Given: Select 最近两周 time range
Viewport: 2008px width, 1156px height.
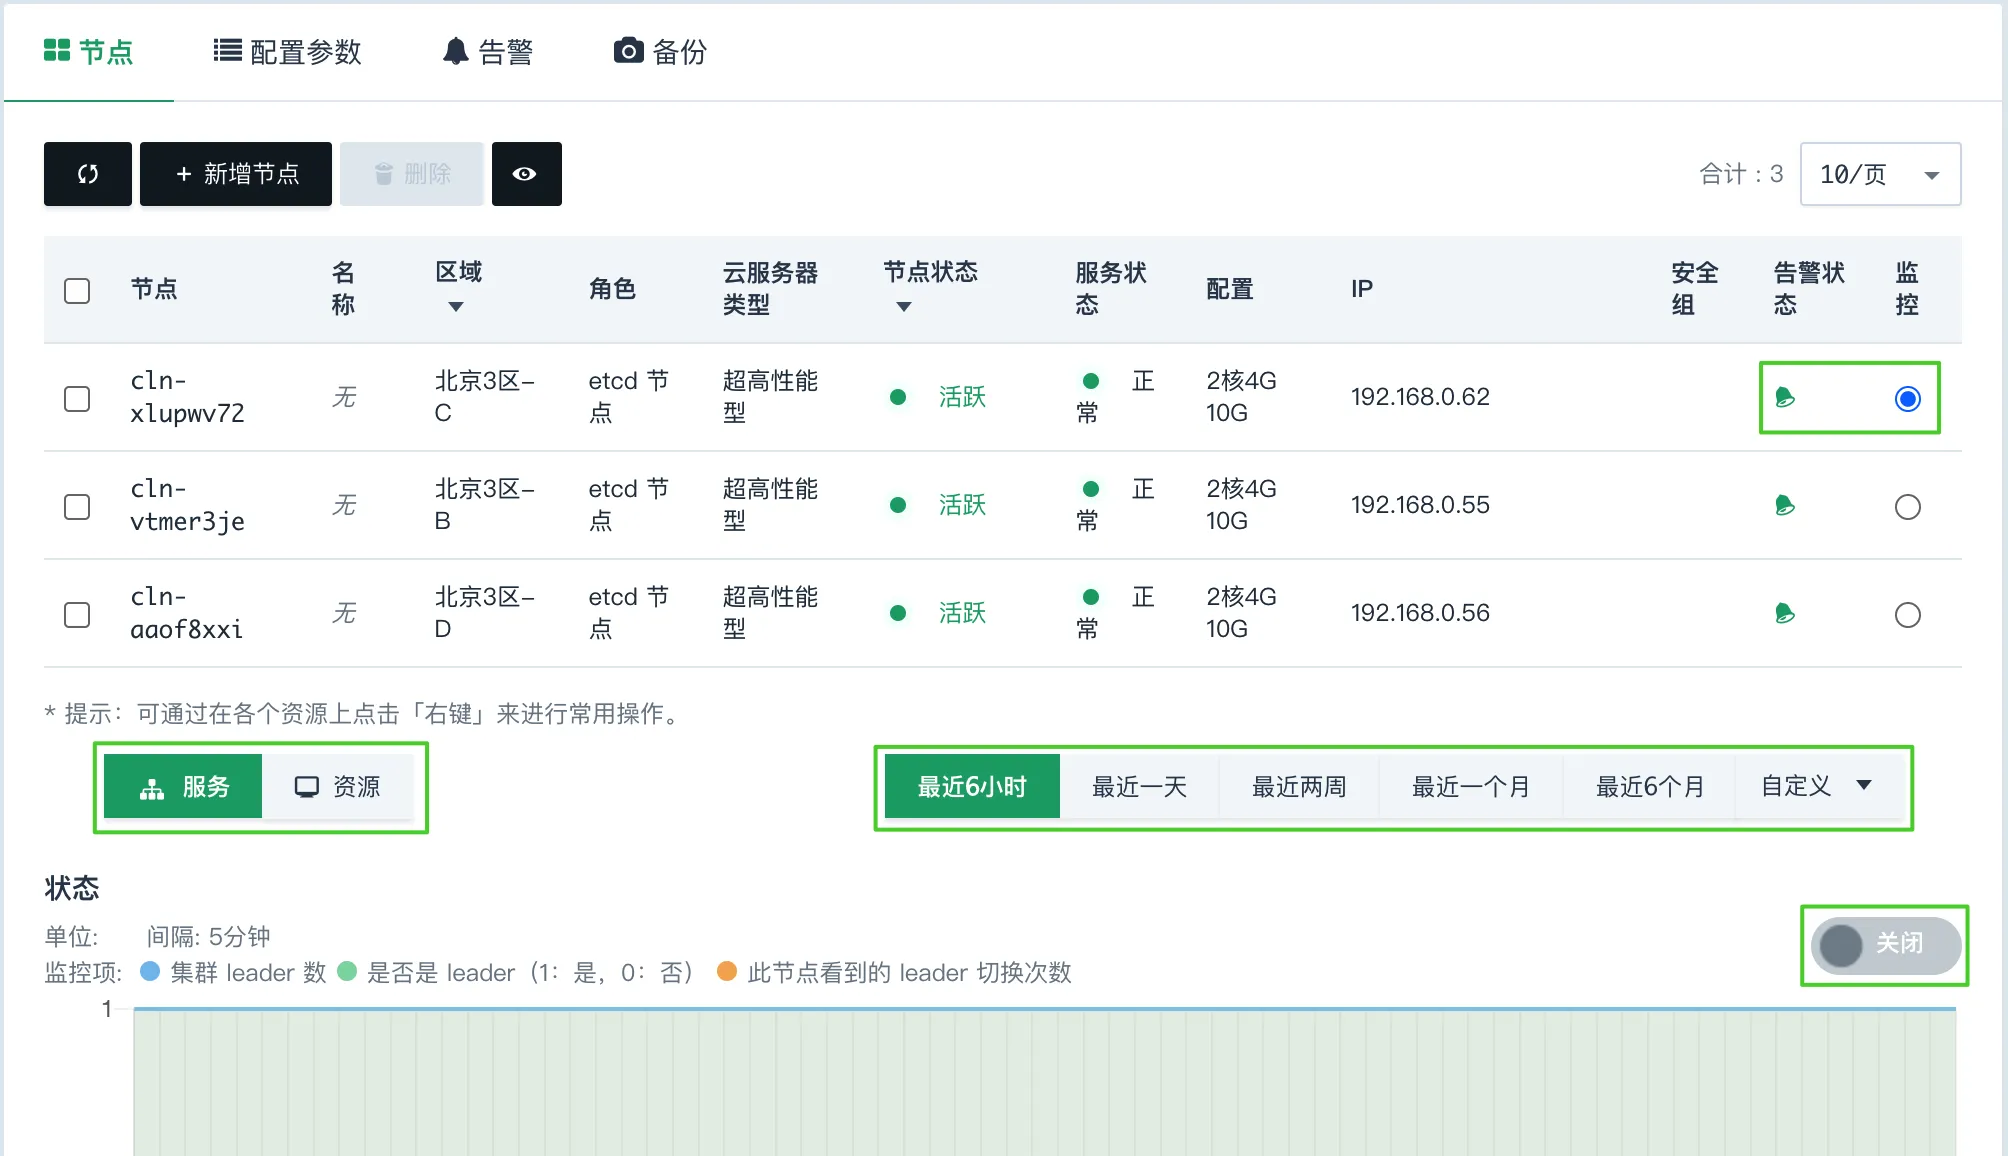Looking at the screenshot, I should click(x=1299, y=787).
